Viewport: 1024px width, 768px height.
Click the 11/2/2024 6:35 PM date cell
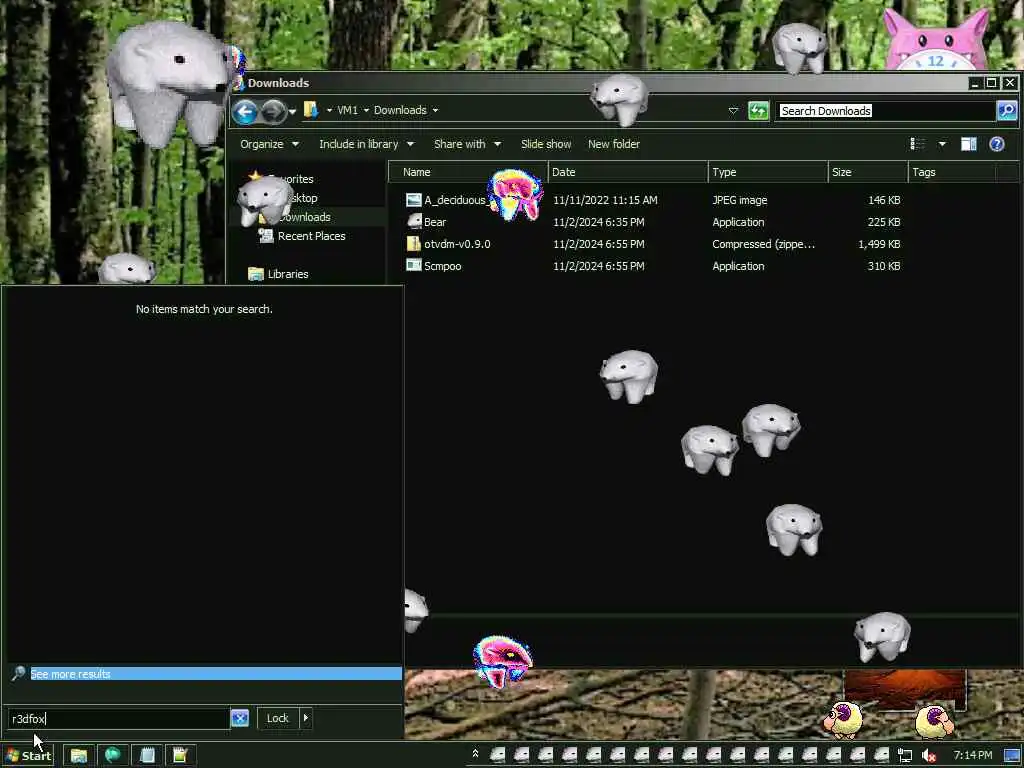tap(598, 222)
